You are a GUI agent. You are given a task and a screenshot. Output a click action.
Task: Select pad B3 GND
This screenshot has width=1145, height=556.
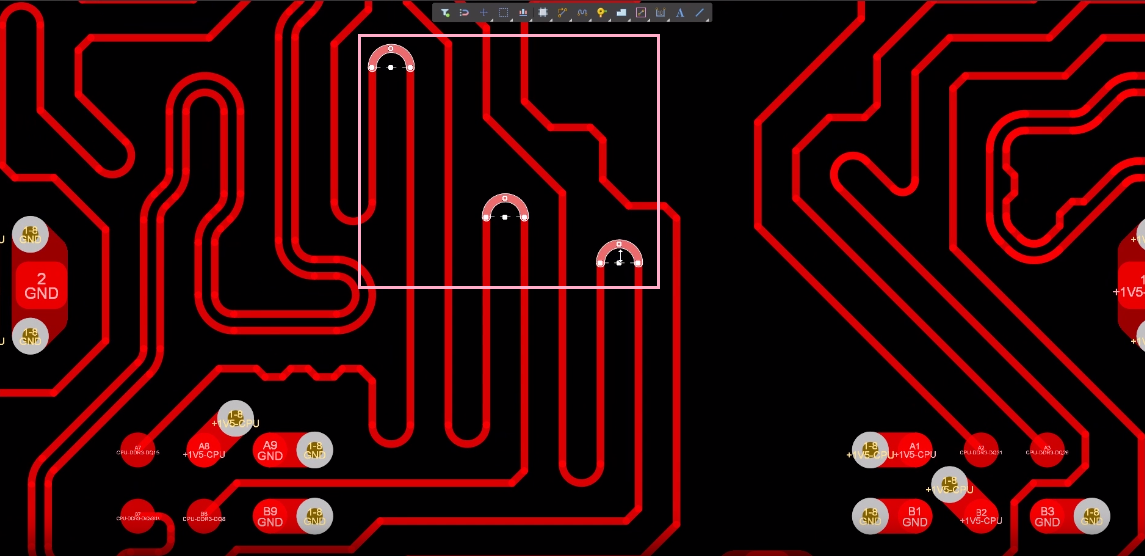click(1047, 517)
